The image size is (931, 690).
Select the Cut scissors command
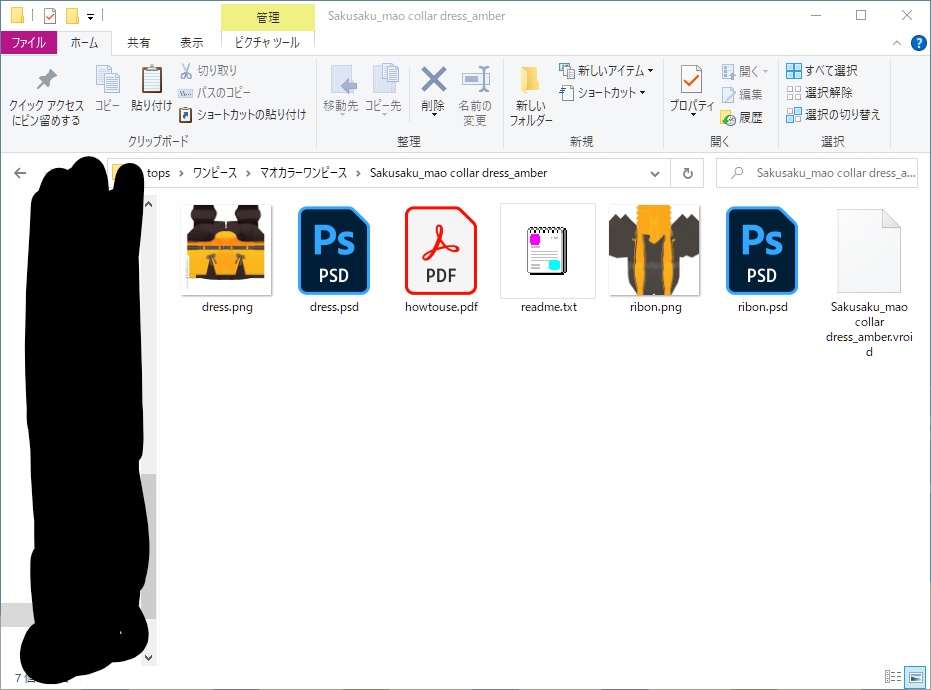pos(208,71)
